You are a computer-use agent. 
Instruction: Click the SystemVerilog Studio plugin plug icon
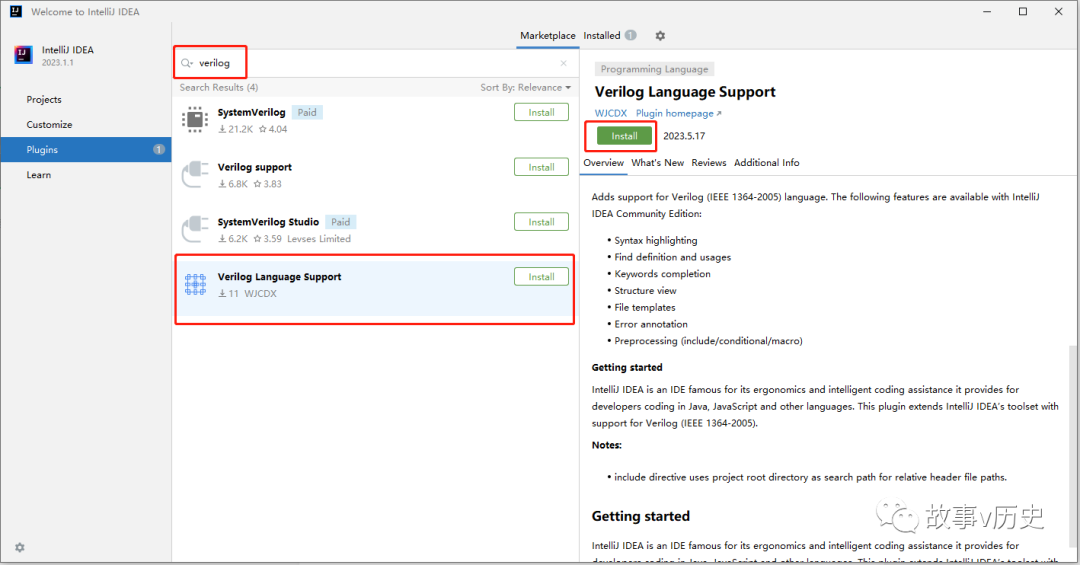click(195, 229)
